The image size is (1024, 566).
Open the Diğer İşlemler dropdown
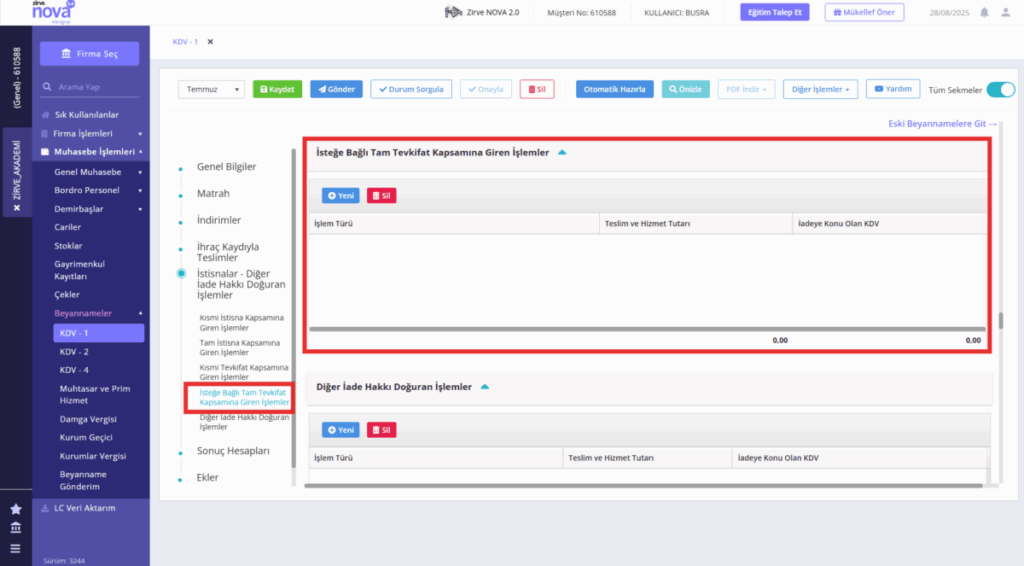click(820, 89)
